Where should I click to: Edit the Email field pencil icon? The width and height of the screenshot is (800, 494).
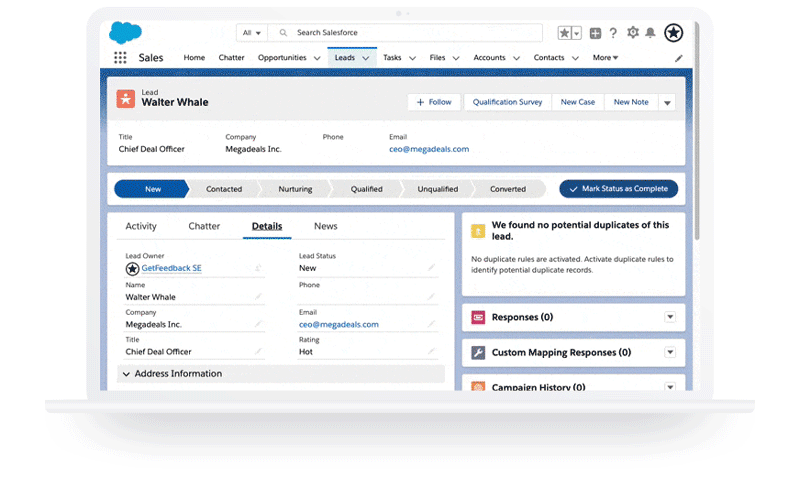click(x=432, y=324)
